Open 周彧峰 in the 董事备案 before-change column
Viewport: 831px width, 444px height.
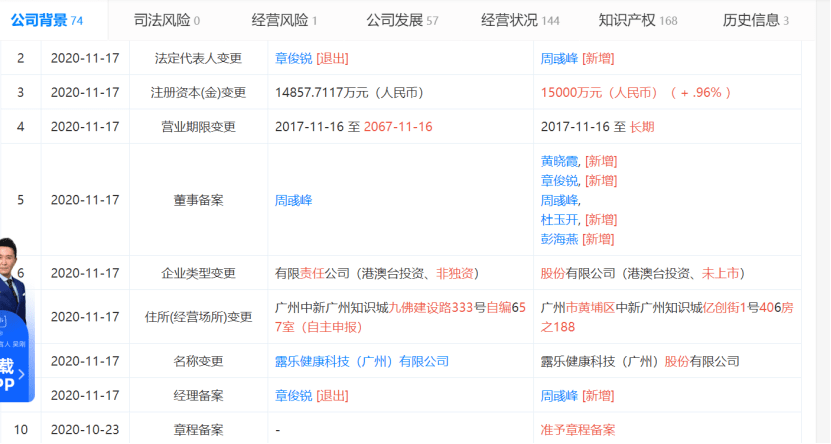coord(294,200)
